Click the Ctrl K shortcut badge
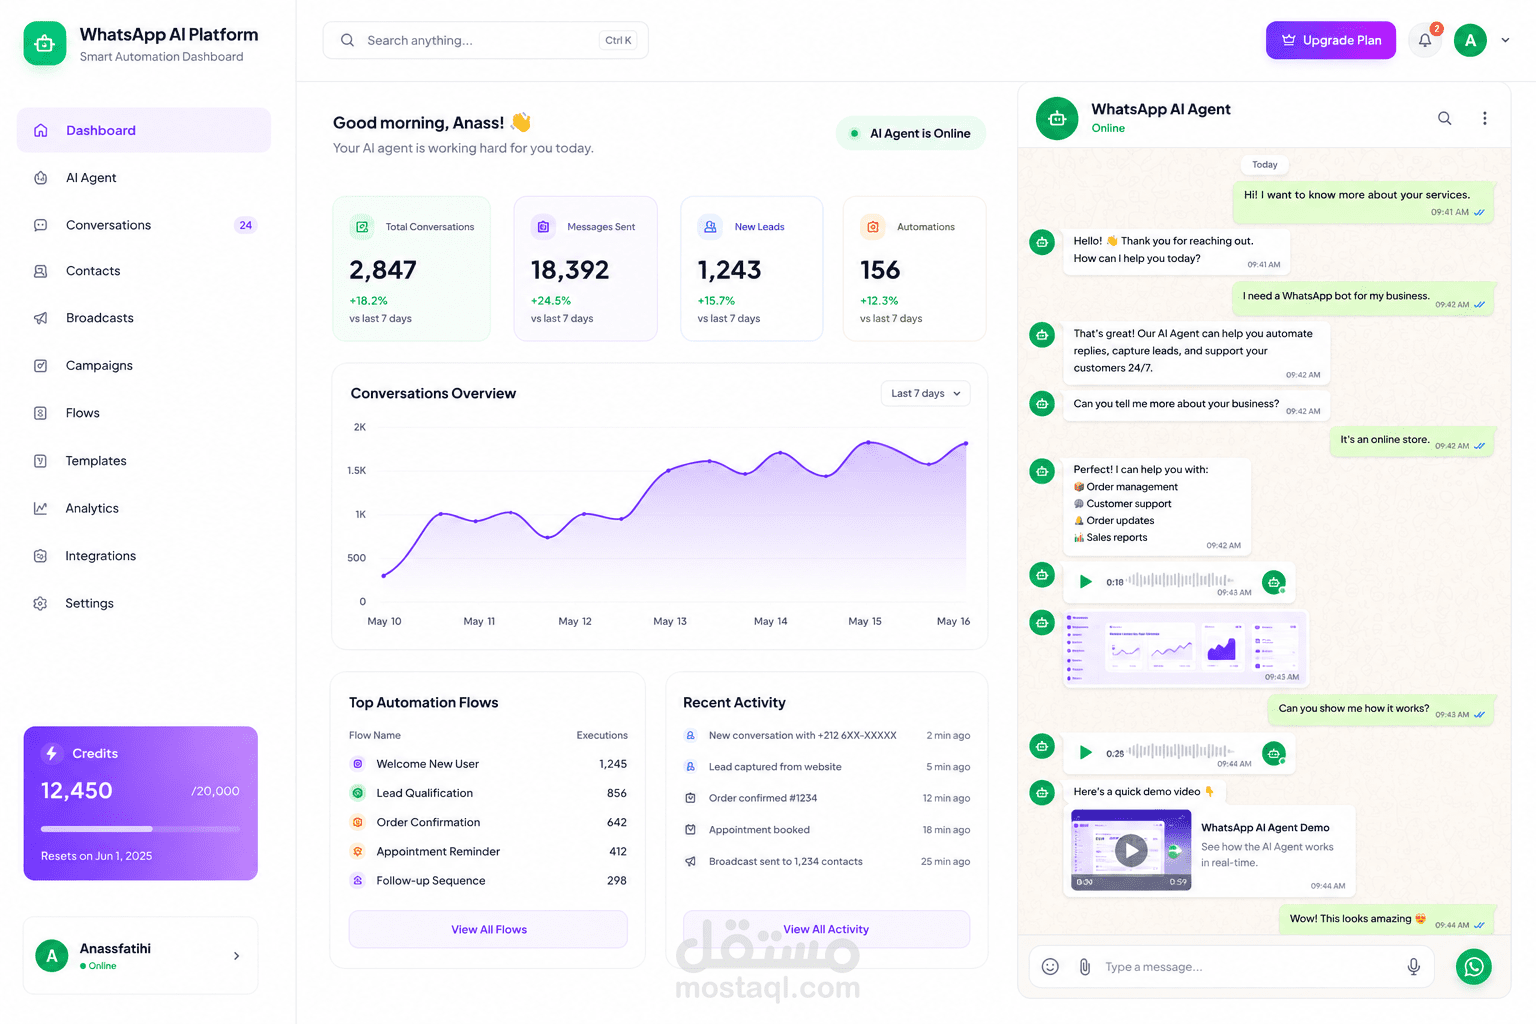Screen dimensions: 1536x1024 [x=618, y=40]
